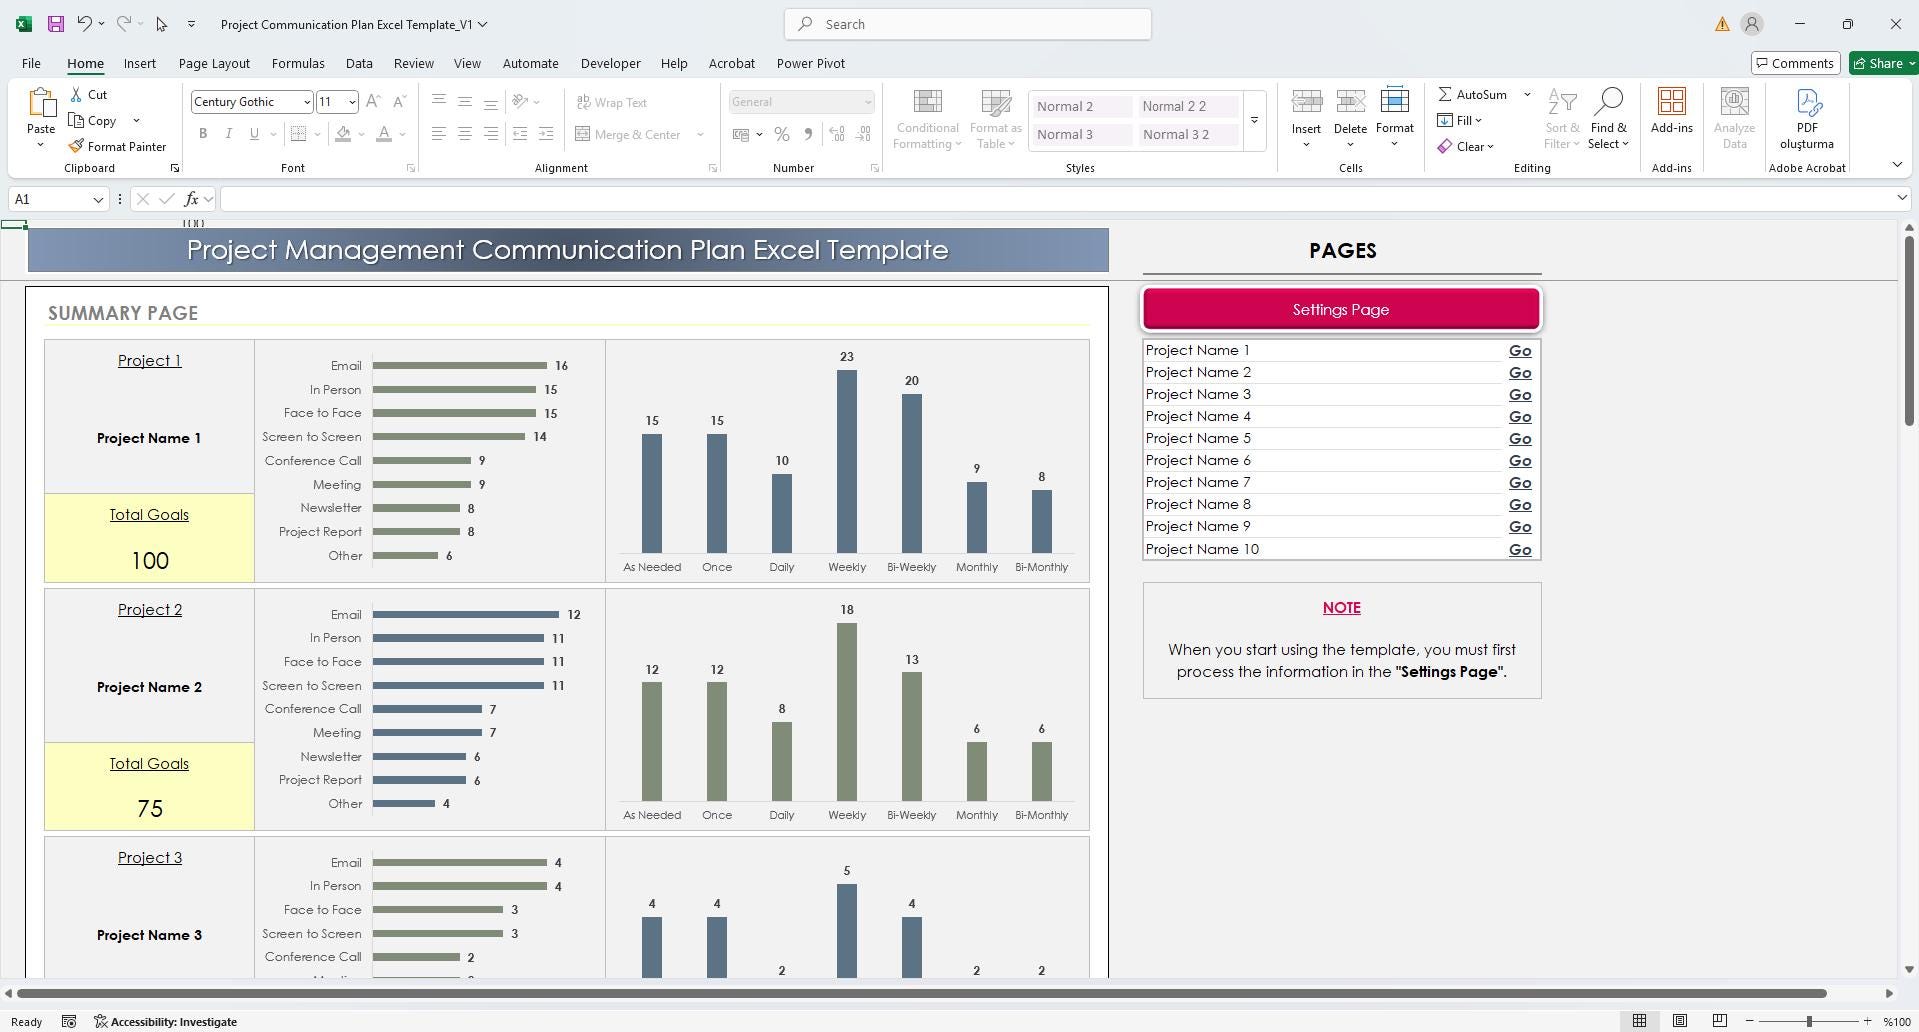Open Format as Table gallery
The height and width of the screenshot is (1032, 1919).
coord(995,120)
